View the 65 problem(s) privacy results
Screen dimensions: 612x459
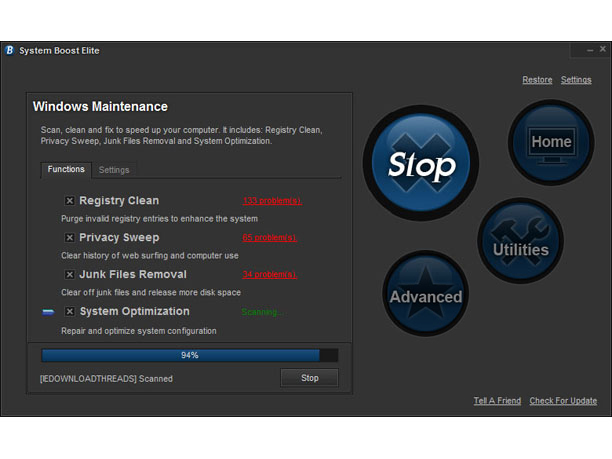pyautogui.click(x=269, y=237)
